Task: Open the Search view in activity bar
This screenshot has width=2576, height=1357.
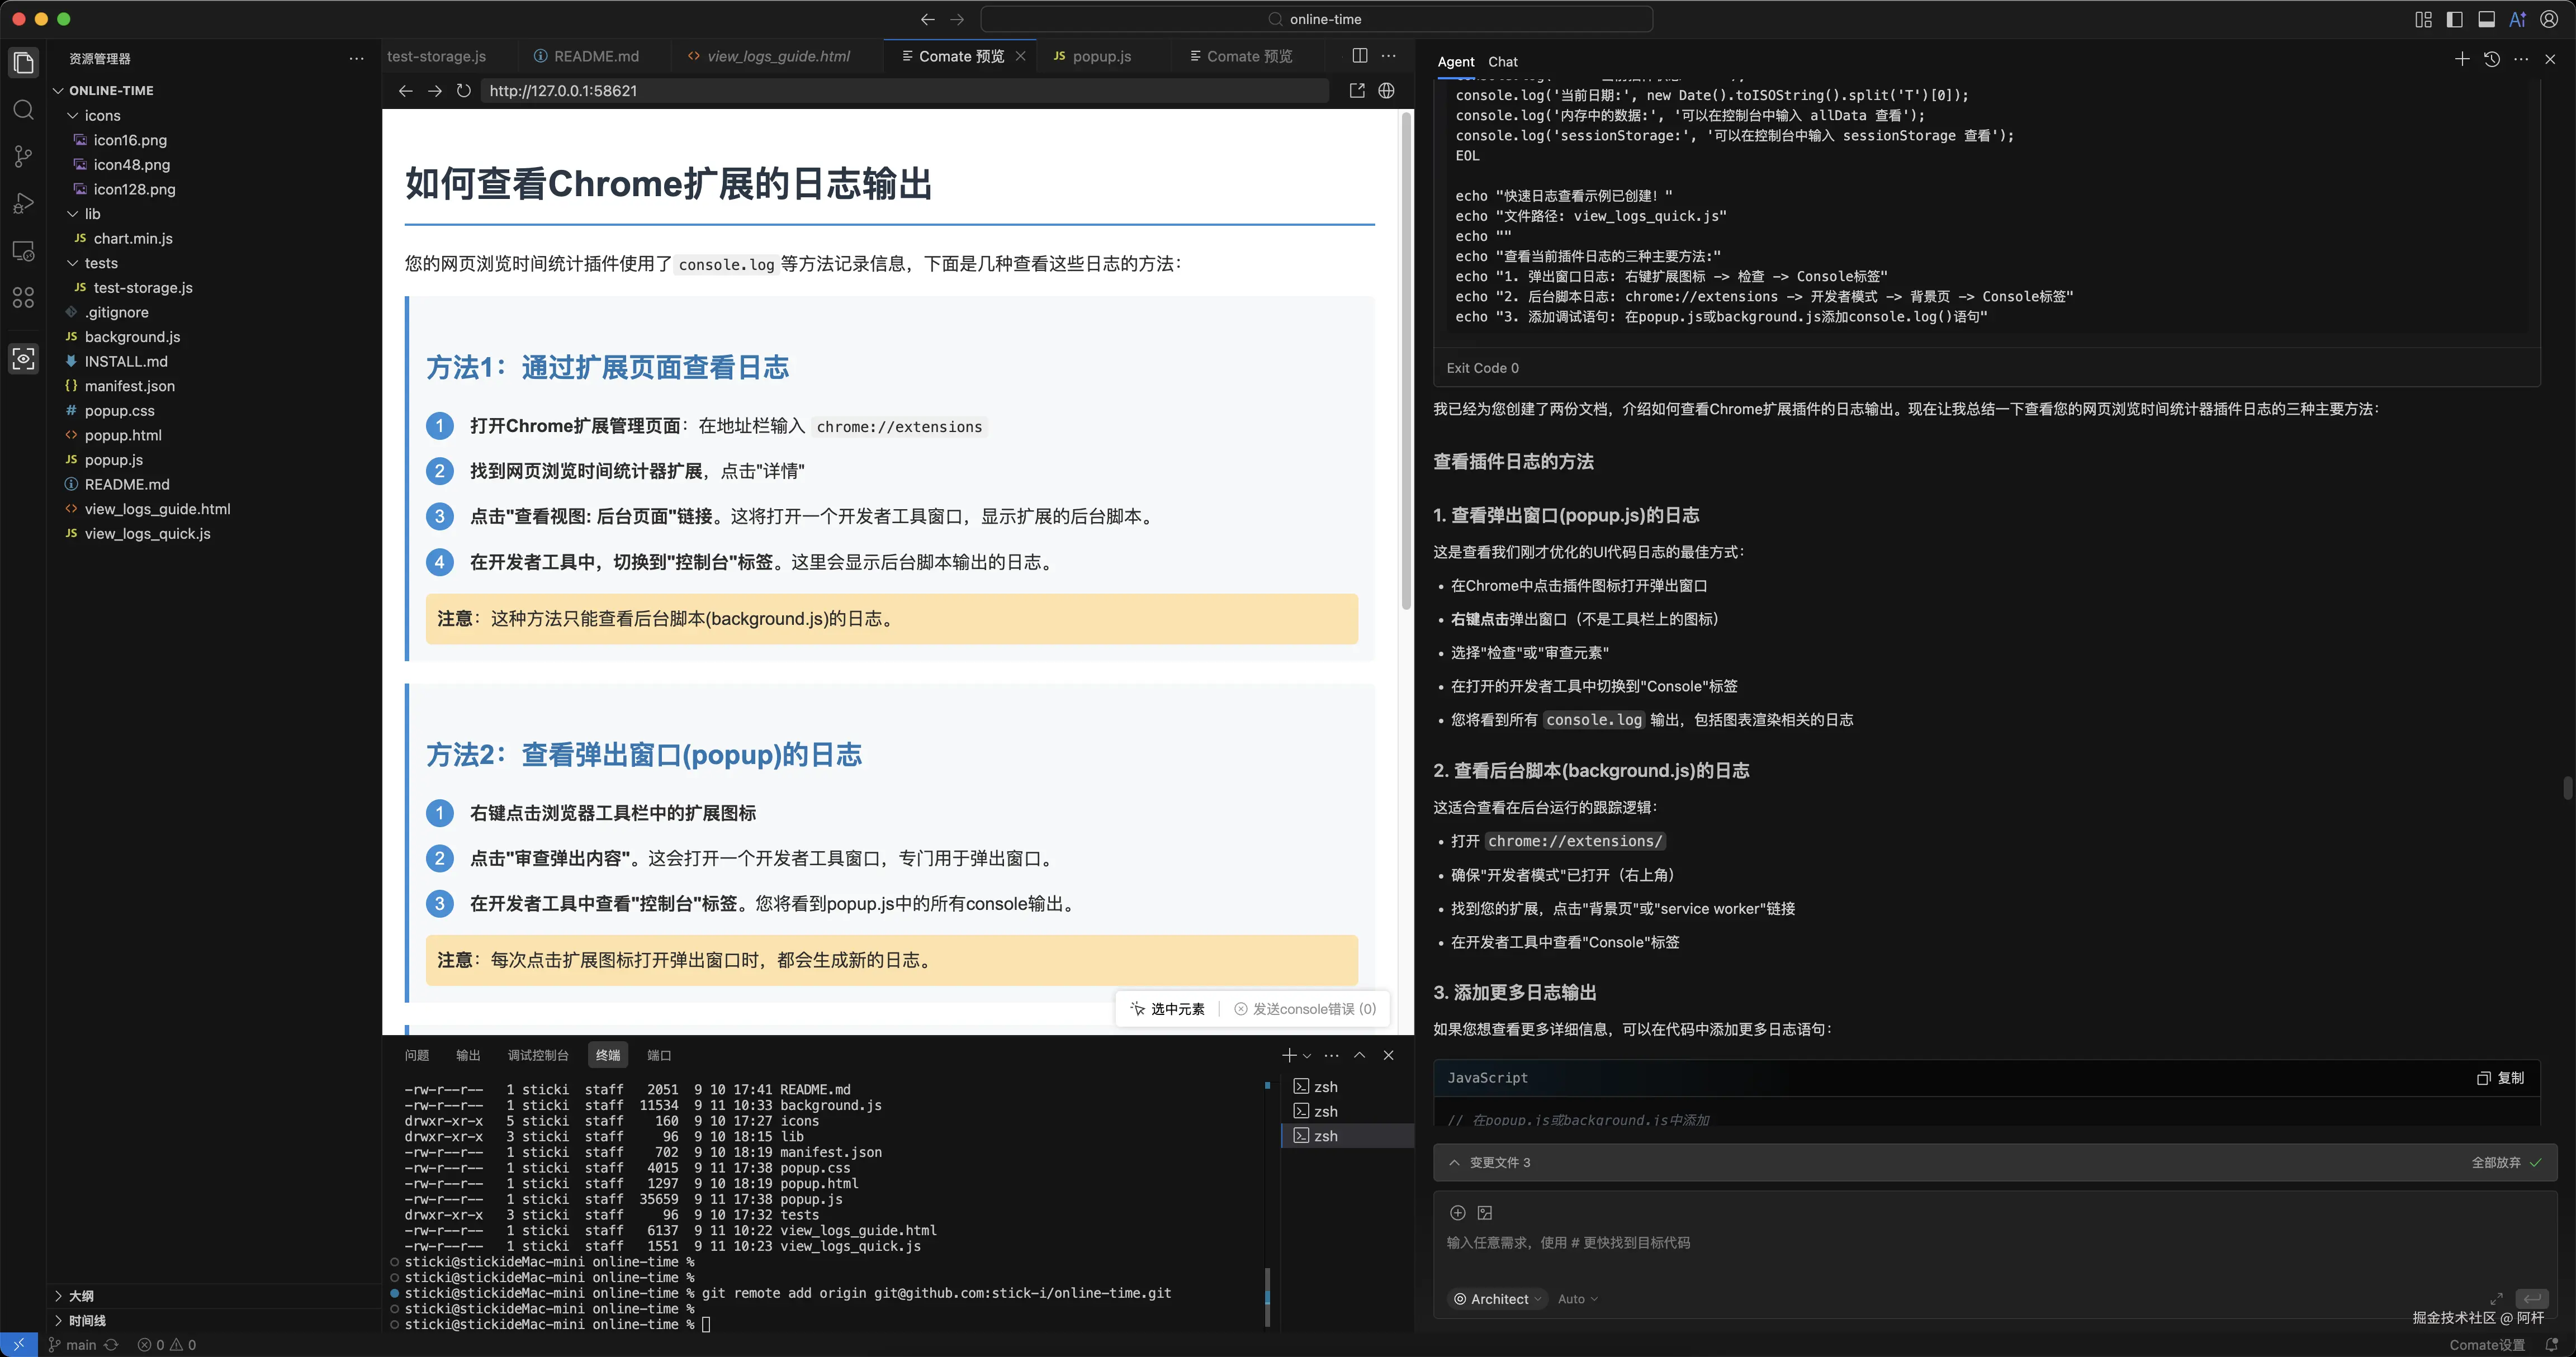Action: coord(23,110)
